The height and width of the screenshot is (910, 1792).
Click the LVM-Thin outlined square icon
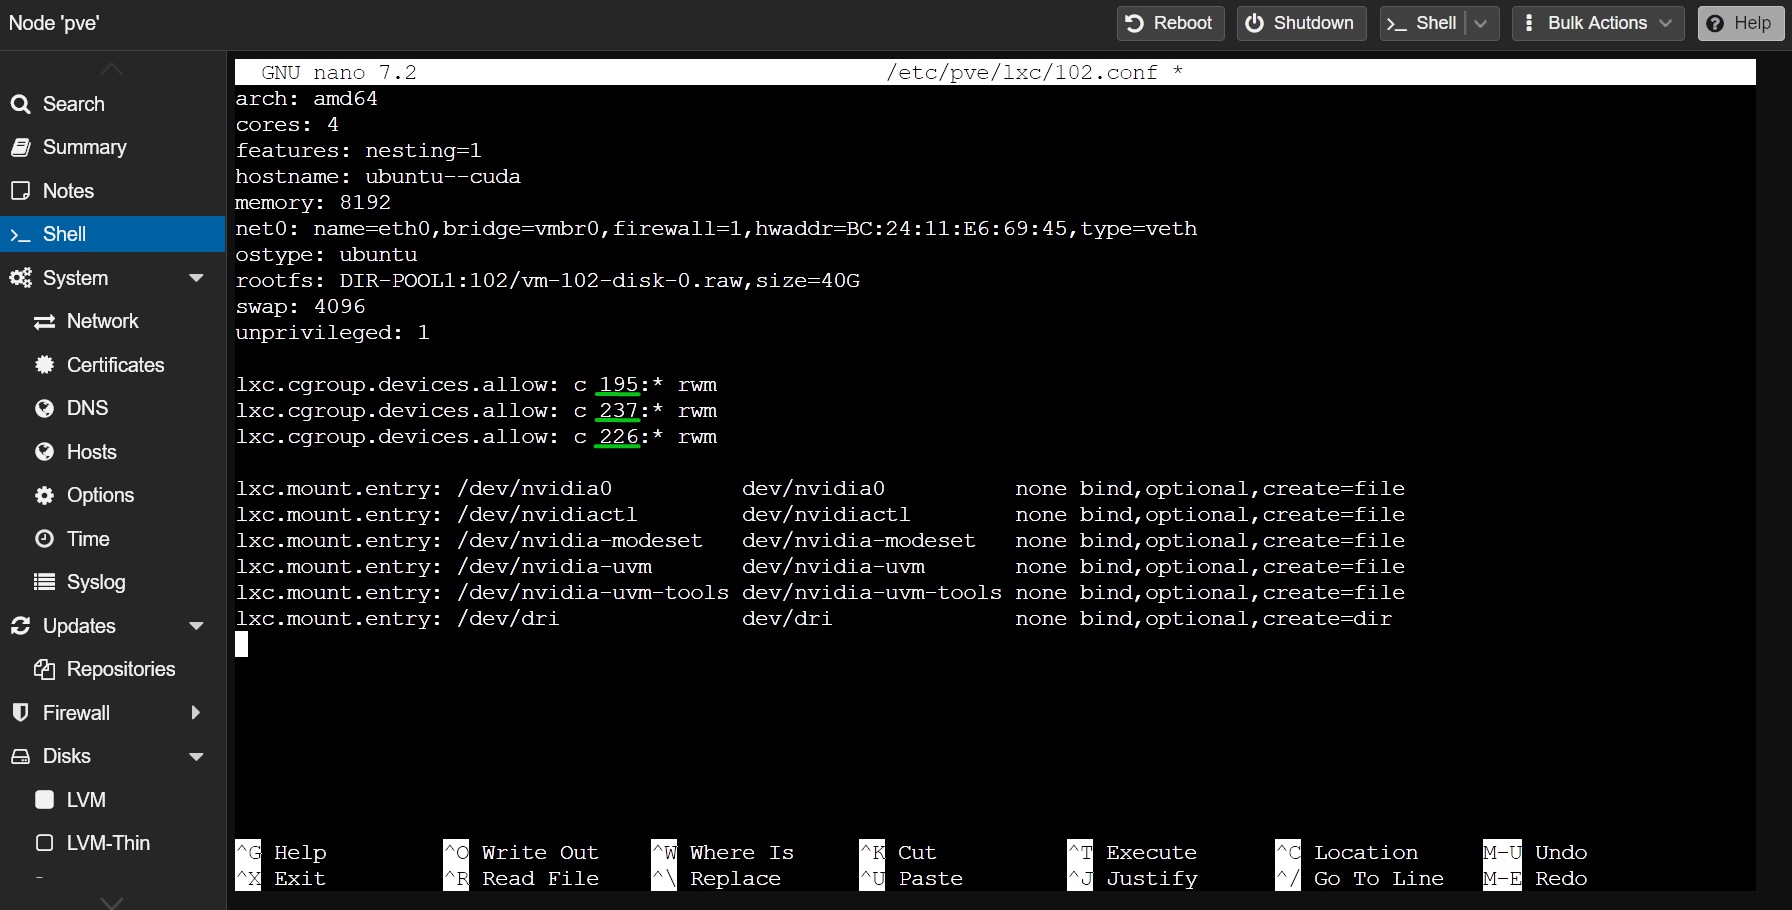pyautogui.click(x=44, y=843)
